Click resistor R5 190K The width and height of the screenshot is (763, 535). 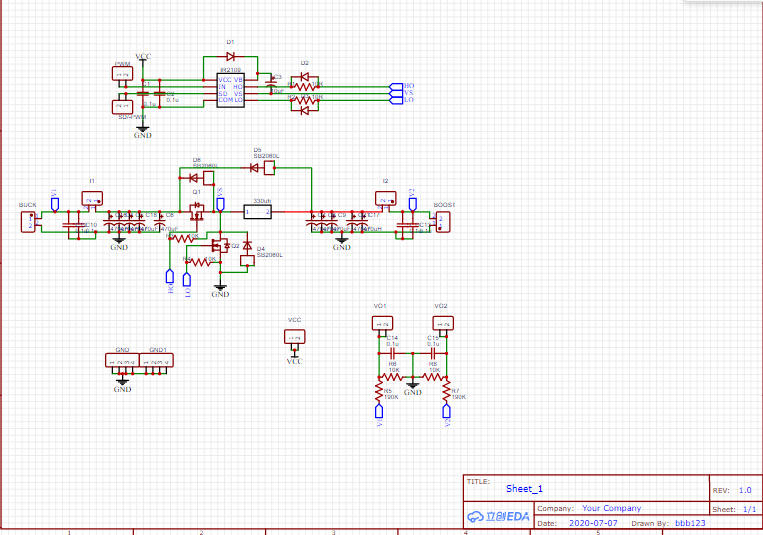379,391
